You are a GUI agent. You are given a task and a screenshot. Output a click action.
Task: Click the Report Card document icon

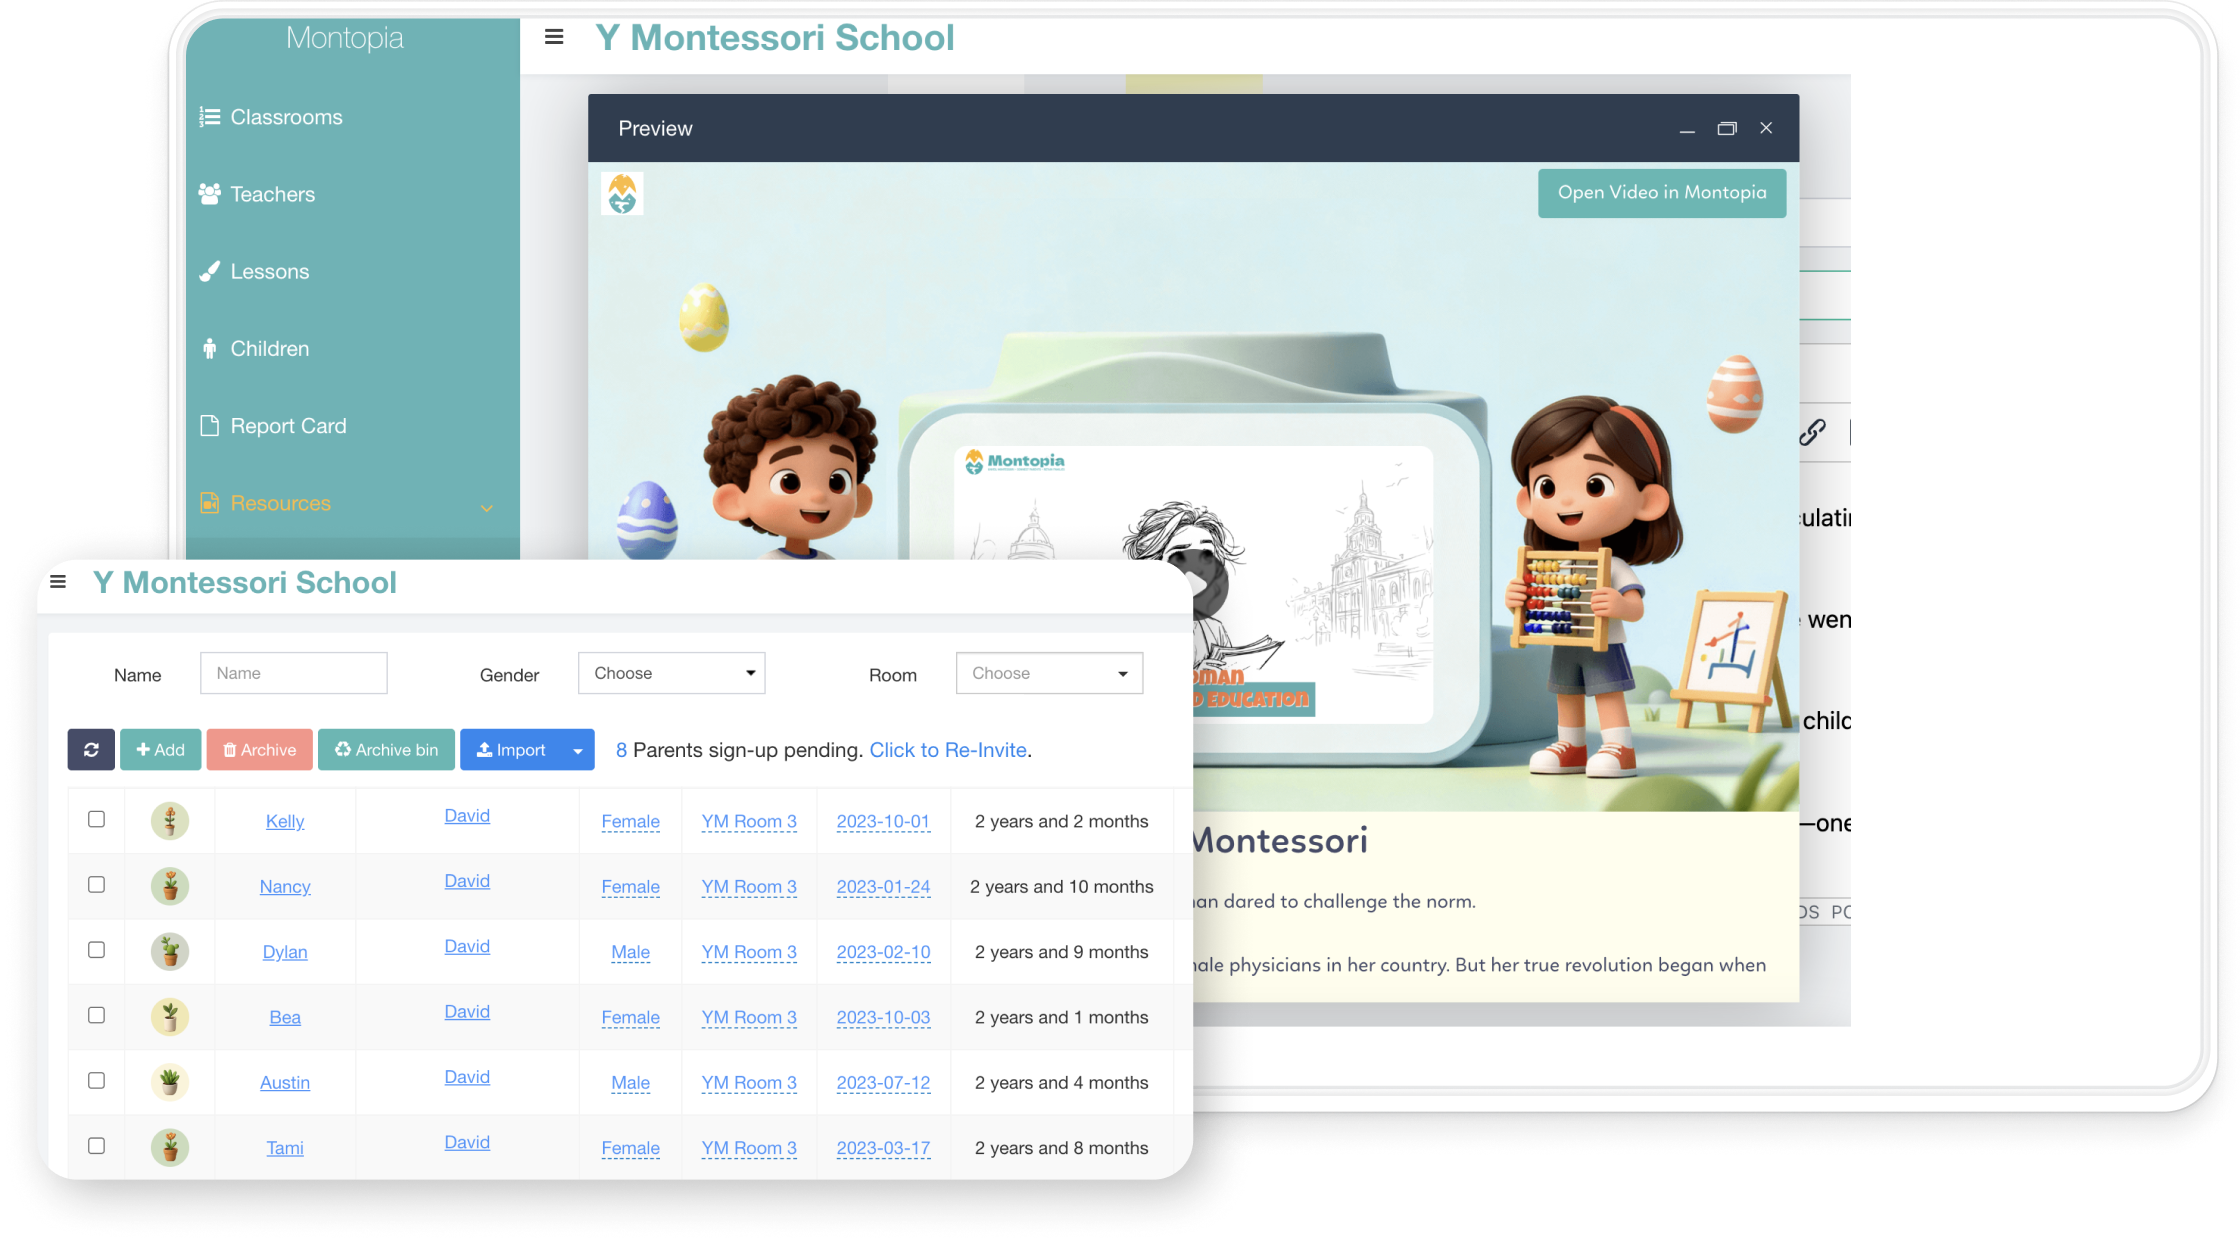tap(209, 426)
